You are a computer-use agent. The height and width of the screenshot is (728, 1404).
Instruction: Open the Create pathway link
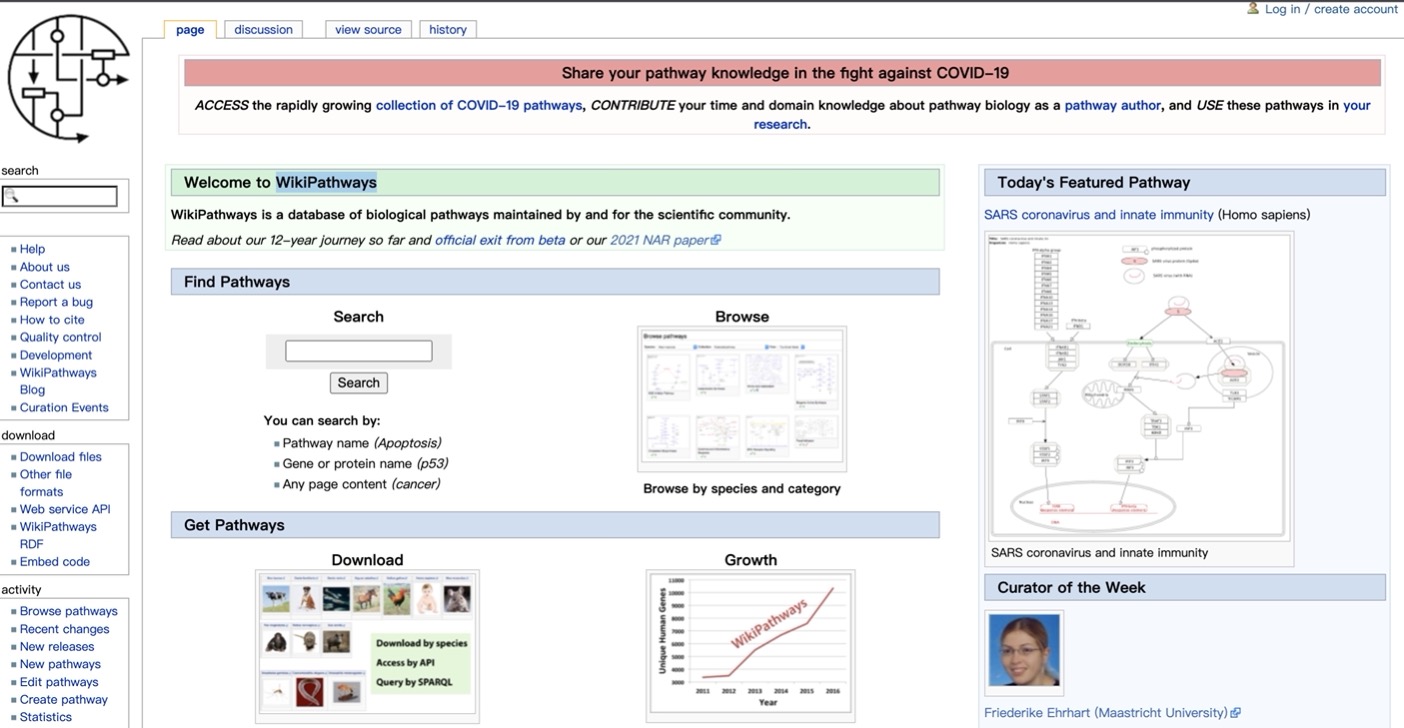pyautogui.click(x=64, y=700)
